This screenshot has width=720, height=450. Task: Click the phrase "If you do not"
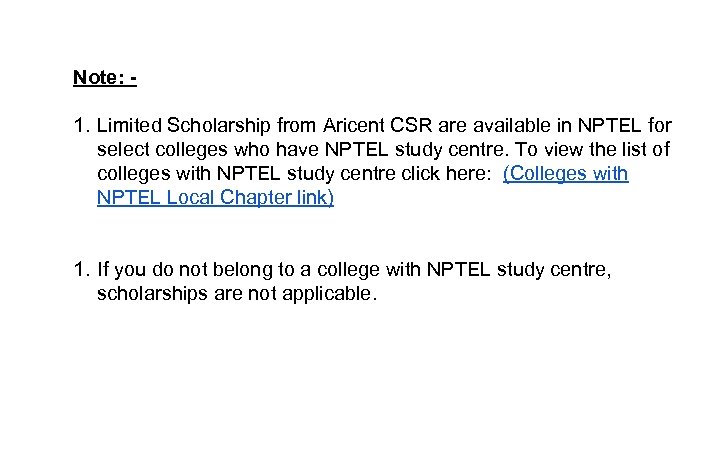(154, 270)
